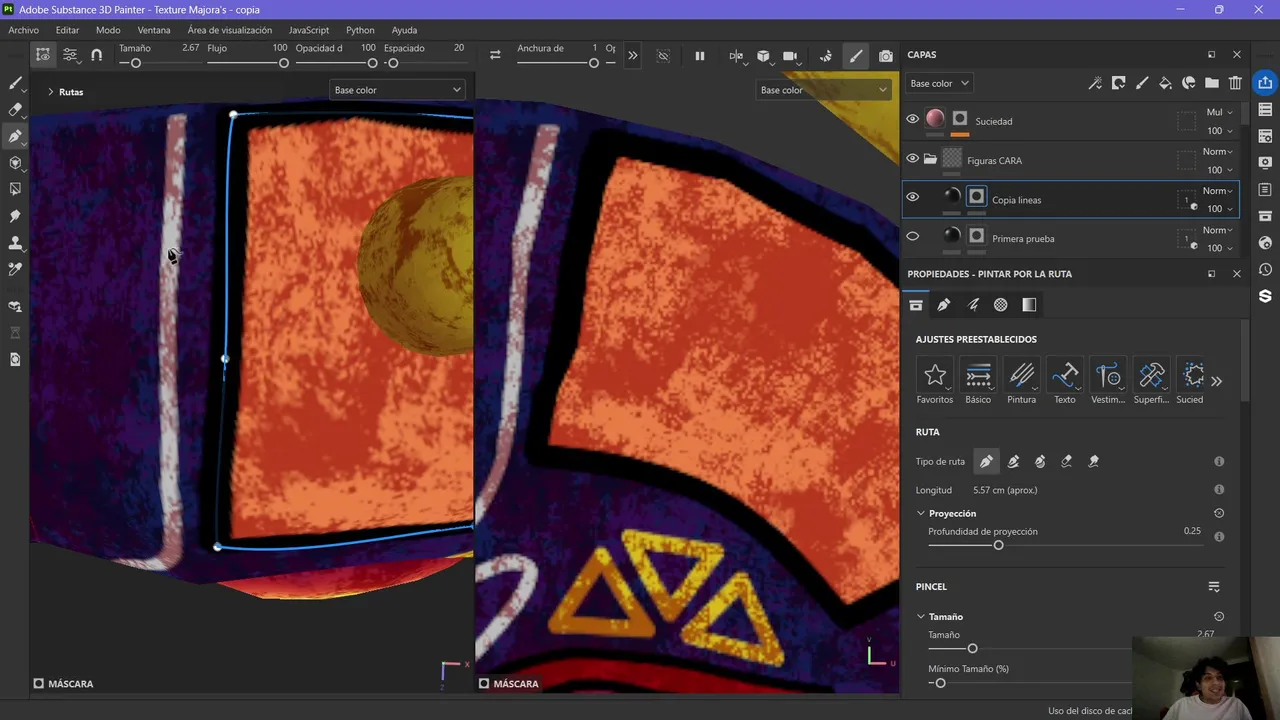The width and height of the screenshot is (1280, 720).
Task: Click the blue export textures button
Action: [1265, 83]
